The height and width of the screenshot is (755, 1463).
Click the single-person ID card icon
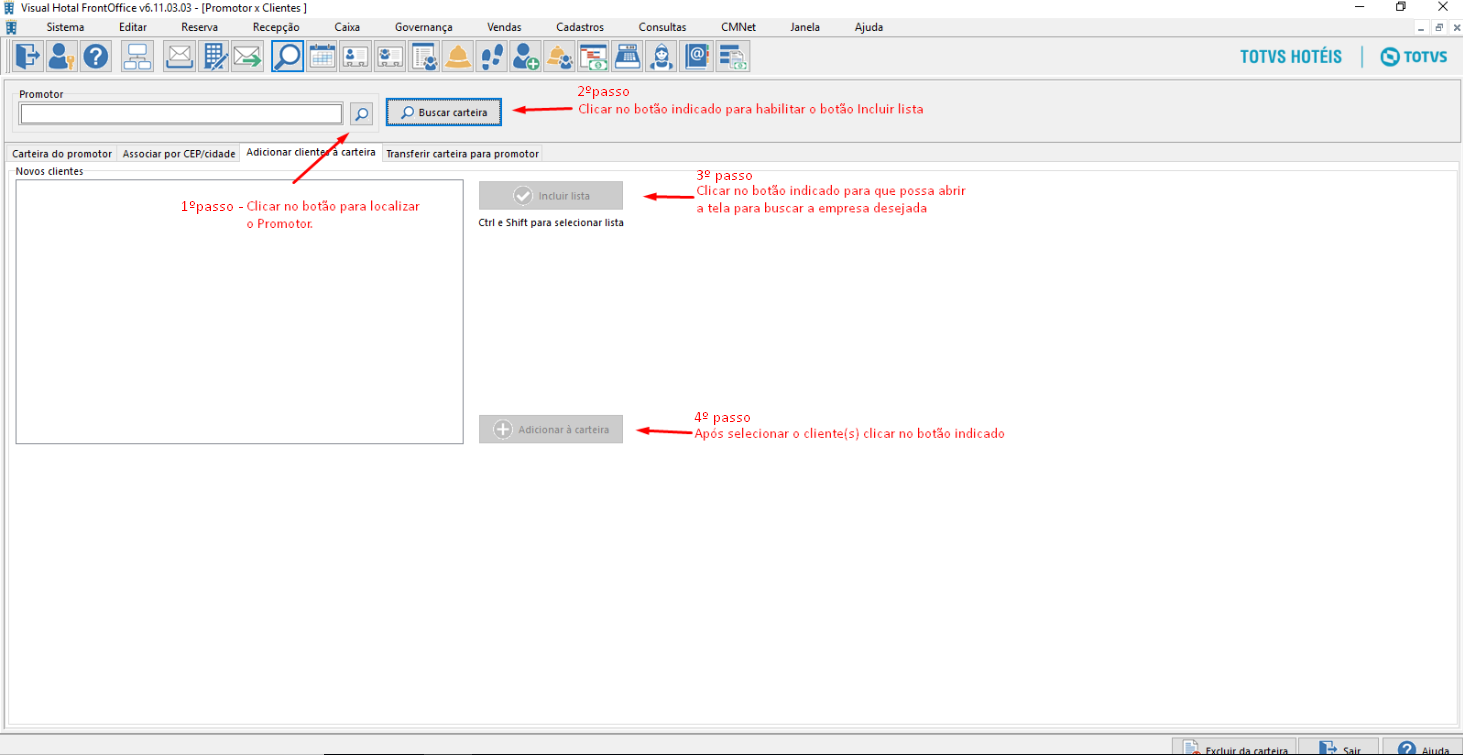point(355,56)
